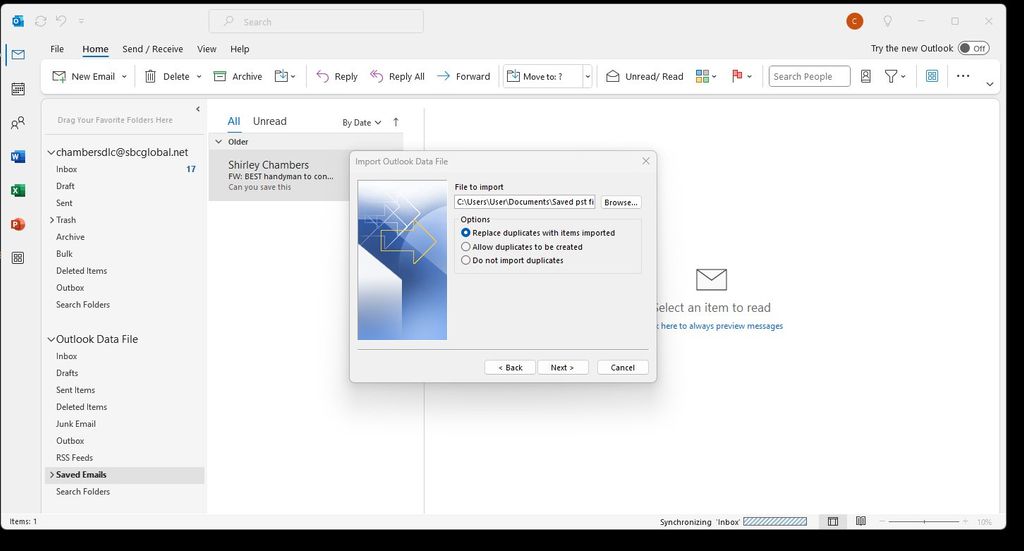This screenshot has height=551, width=1024.
Task: Open New Email dropdown arrow
Action: tap(124, 76)
